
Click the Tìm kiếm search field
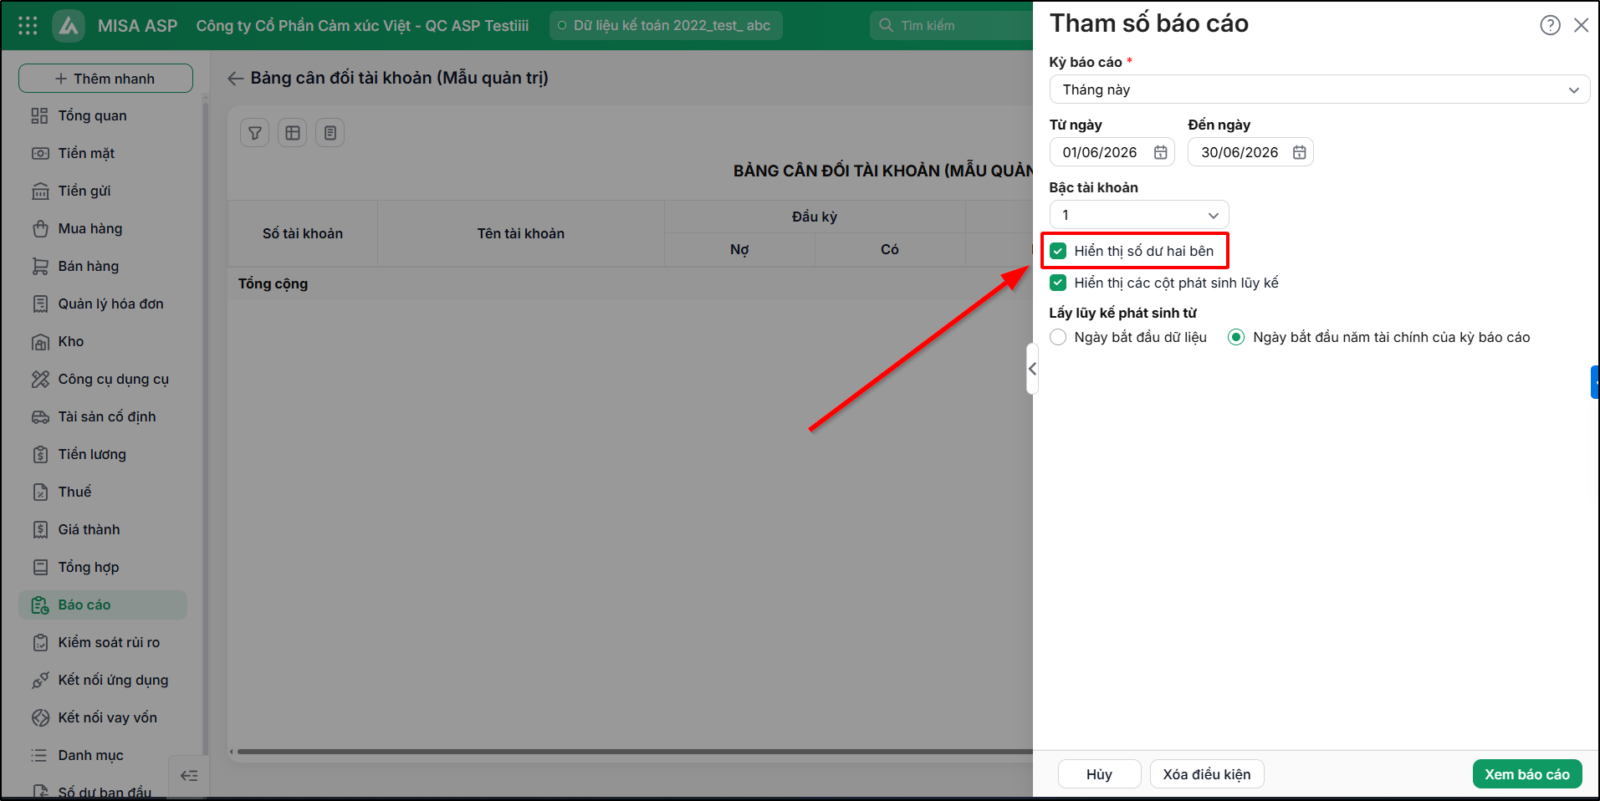coord(952,25)
